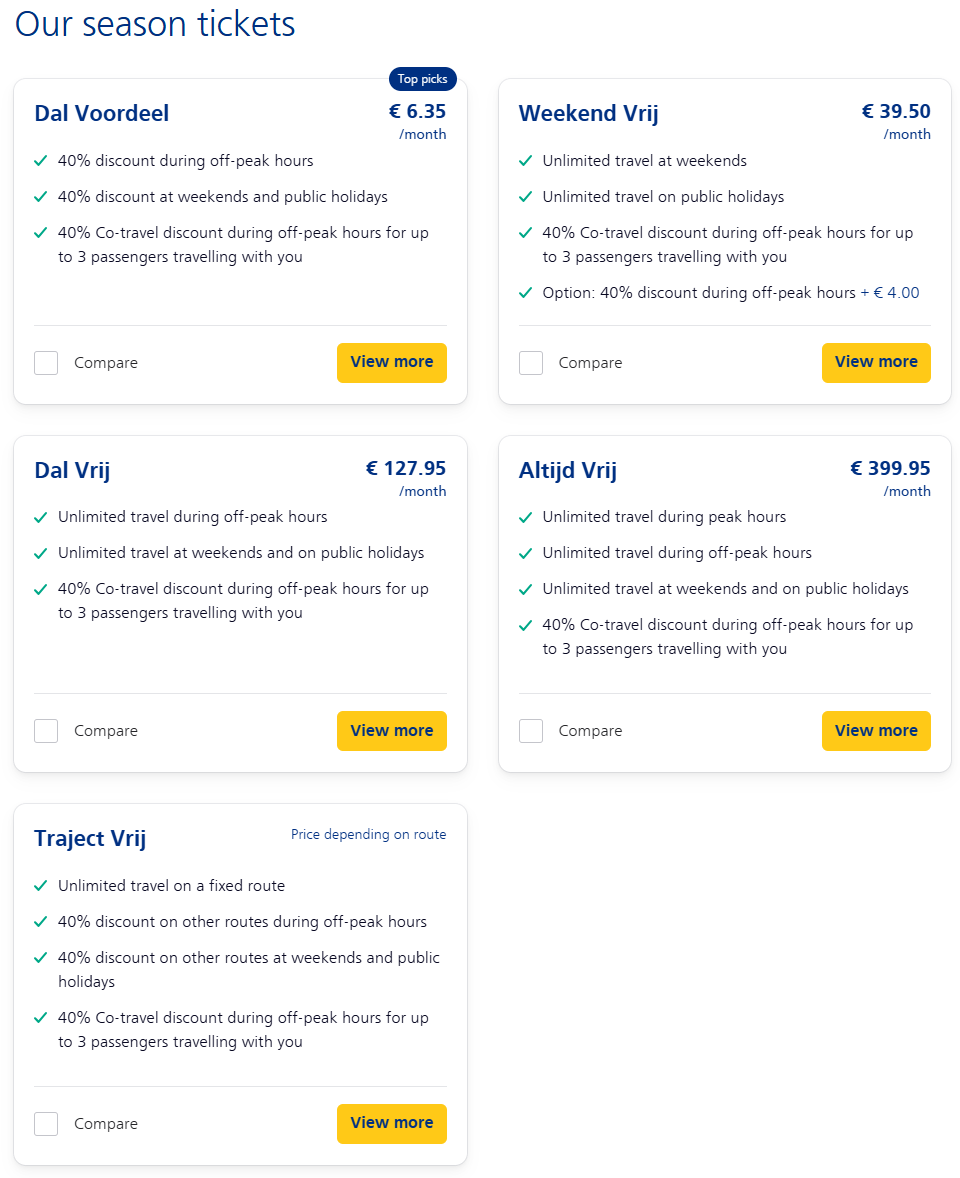This screenshot has height=1178, width=960.
Task: Tick the Compare checkbox for Weekend Vrij
Action: point(530,363)
